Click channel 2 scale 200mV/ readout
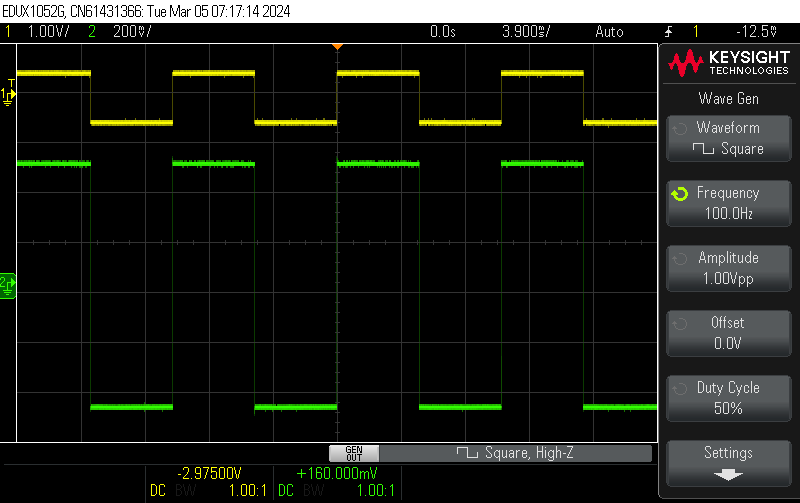Viewport: 800px width, 503px height. point(132,32)
